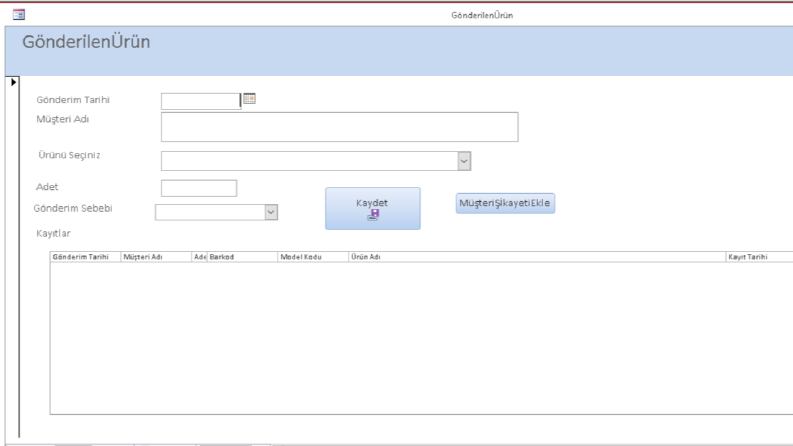The height and width of the screenshot is (446, 793).
Task: Select the record selector arrow
Action: (14, 82)
